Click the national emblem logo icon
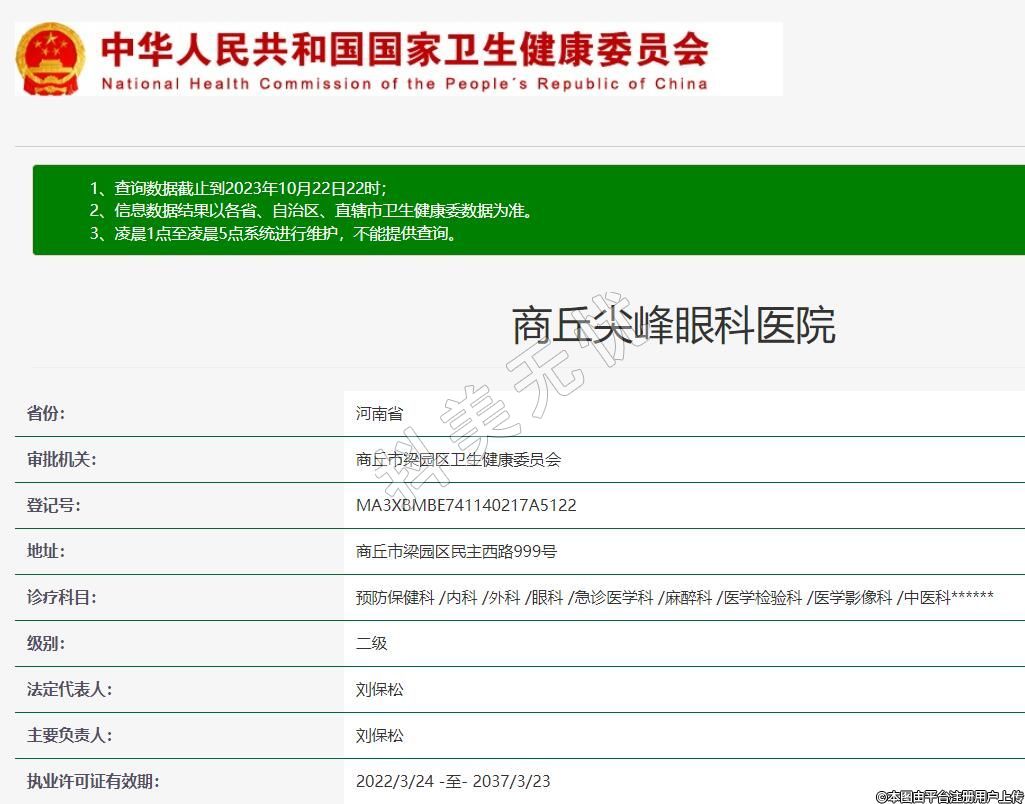The width and height of the screenshot is (1025, 804). (50, 58)
